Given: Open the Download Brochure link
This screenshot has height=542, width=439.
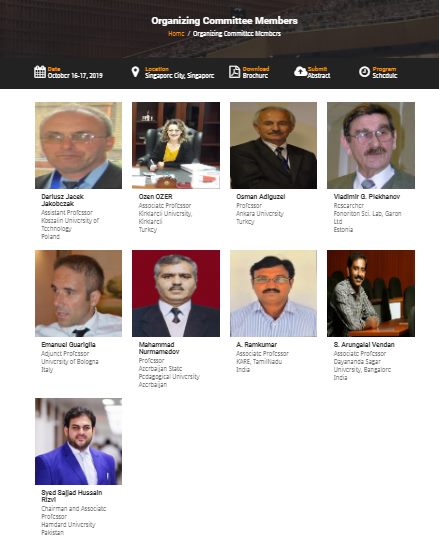Looking at the screenshot, I should click(256, 72).
